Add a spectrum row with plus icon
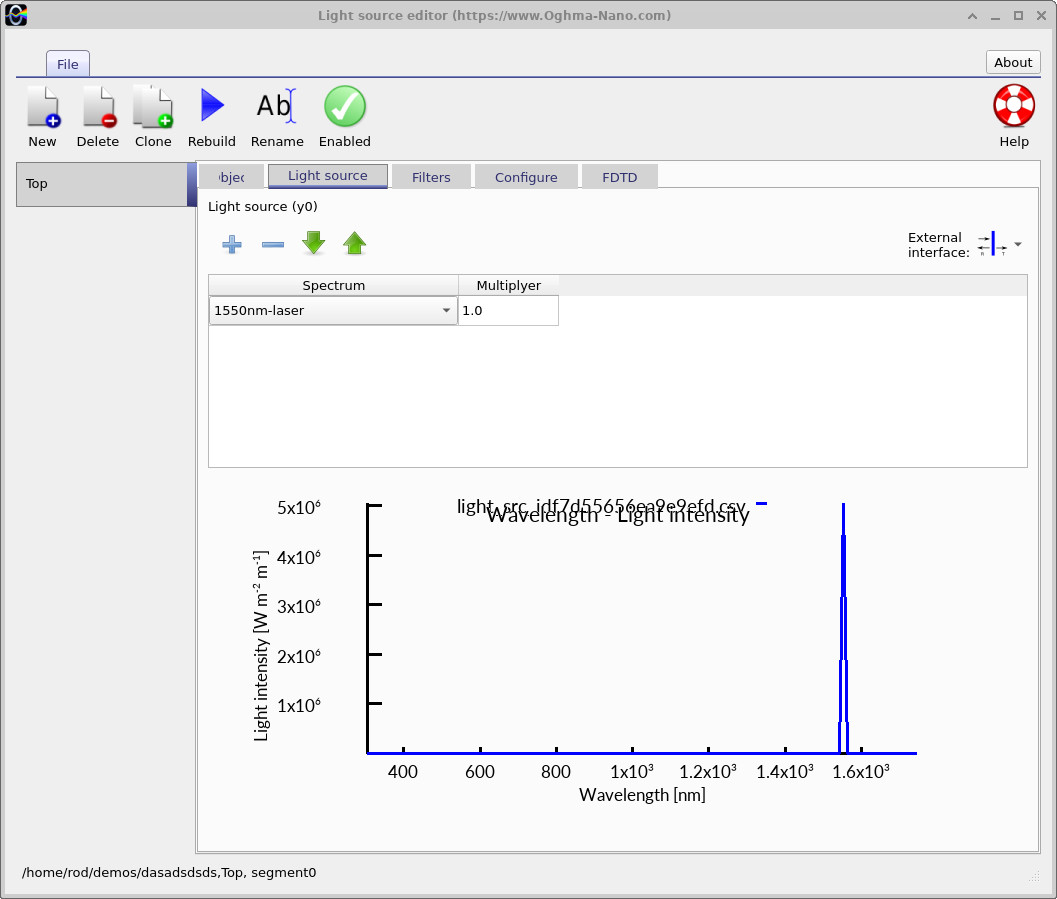1057x899 pixels. coord(232,244)
